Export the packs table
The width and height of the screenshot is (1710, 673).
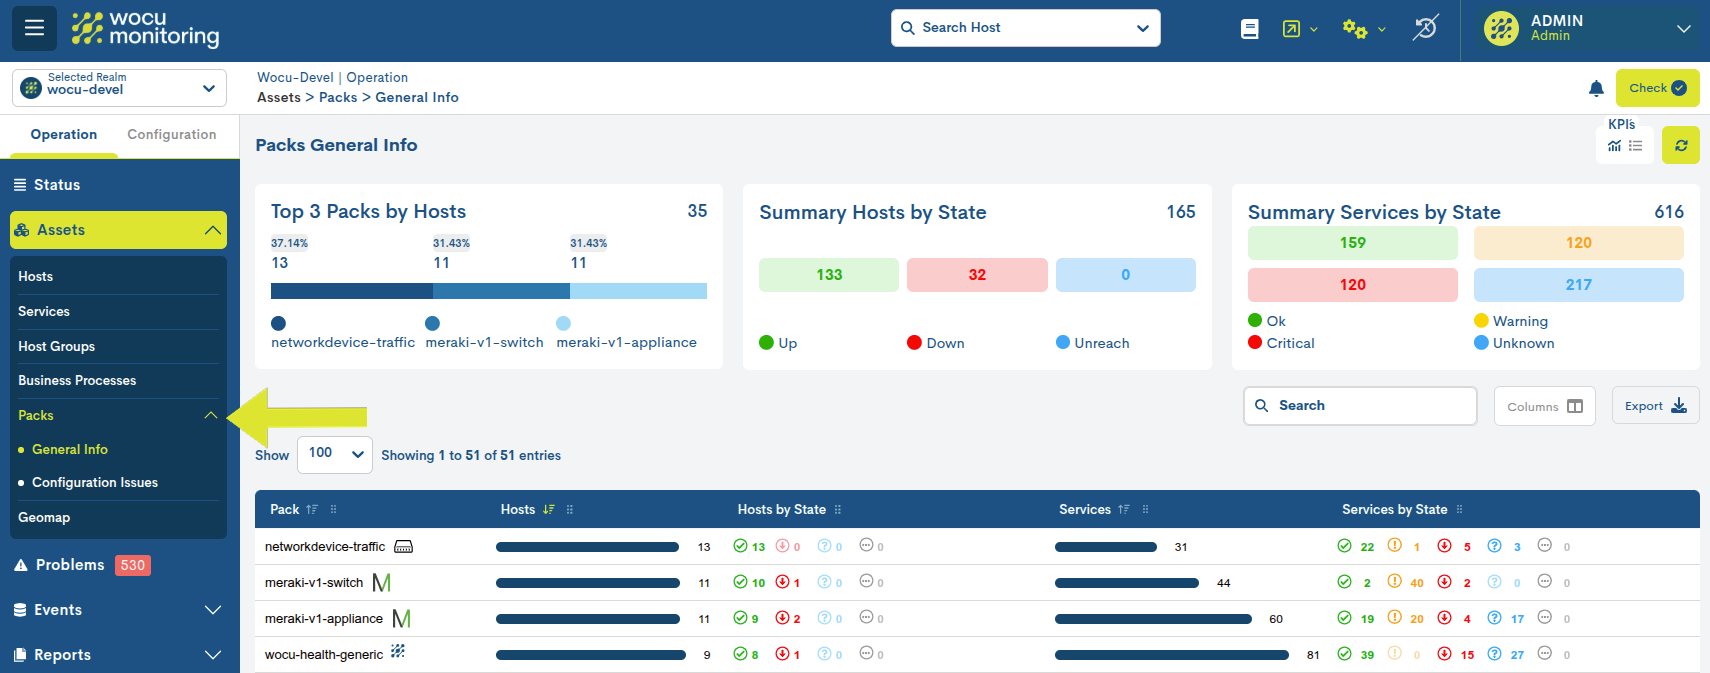point(1654,406)
